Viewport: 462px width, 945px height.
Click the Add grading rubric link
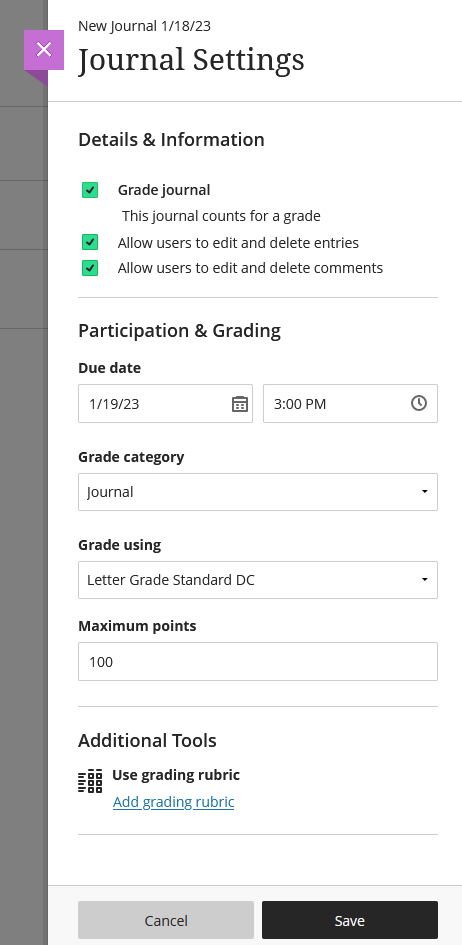tap(173, 802)
